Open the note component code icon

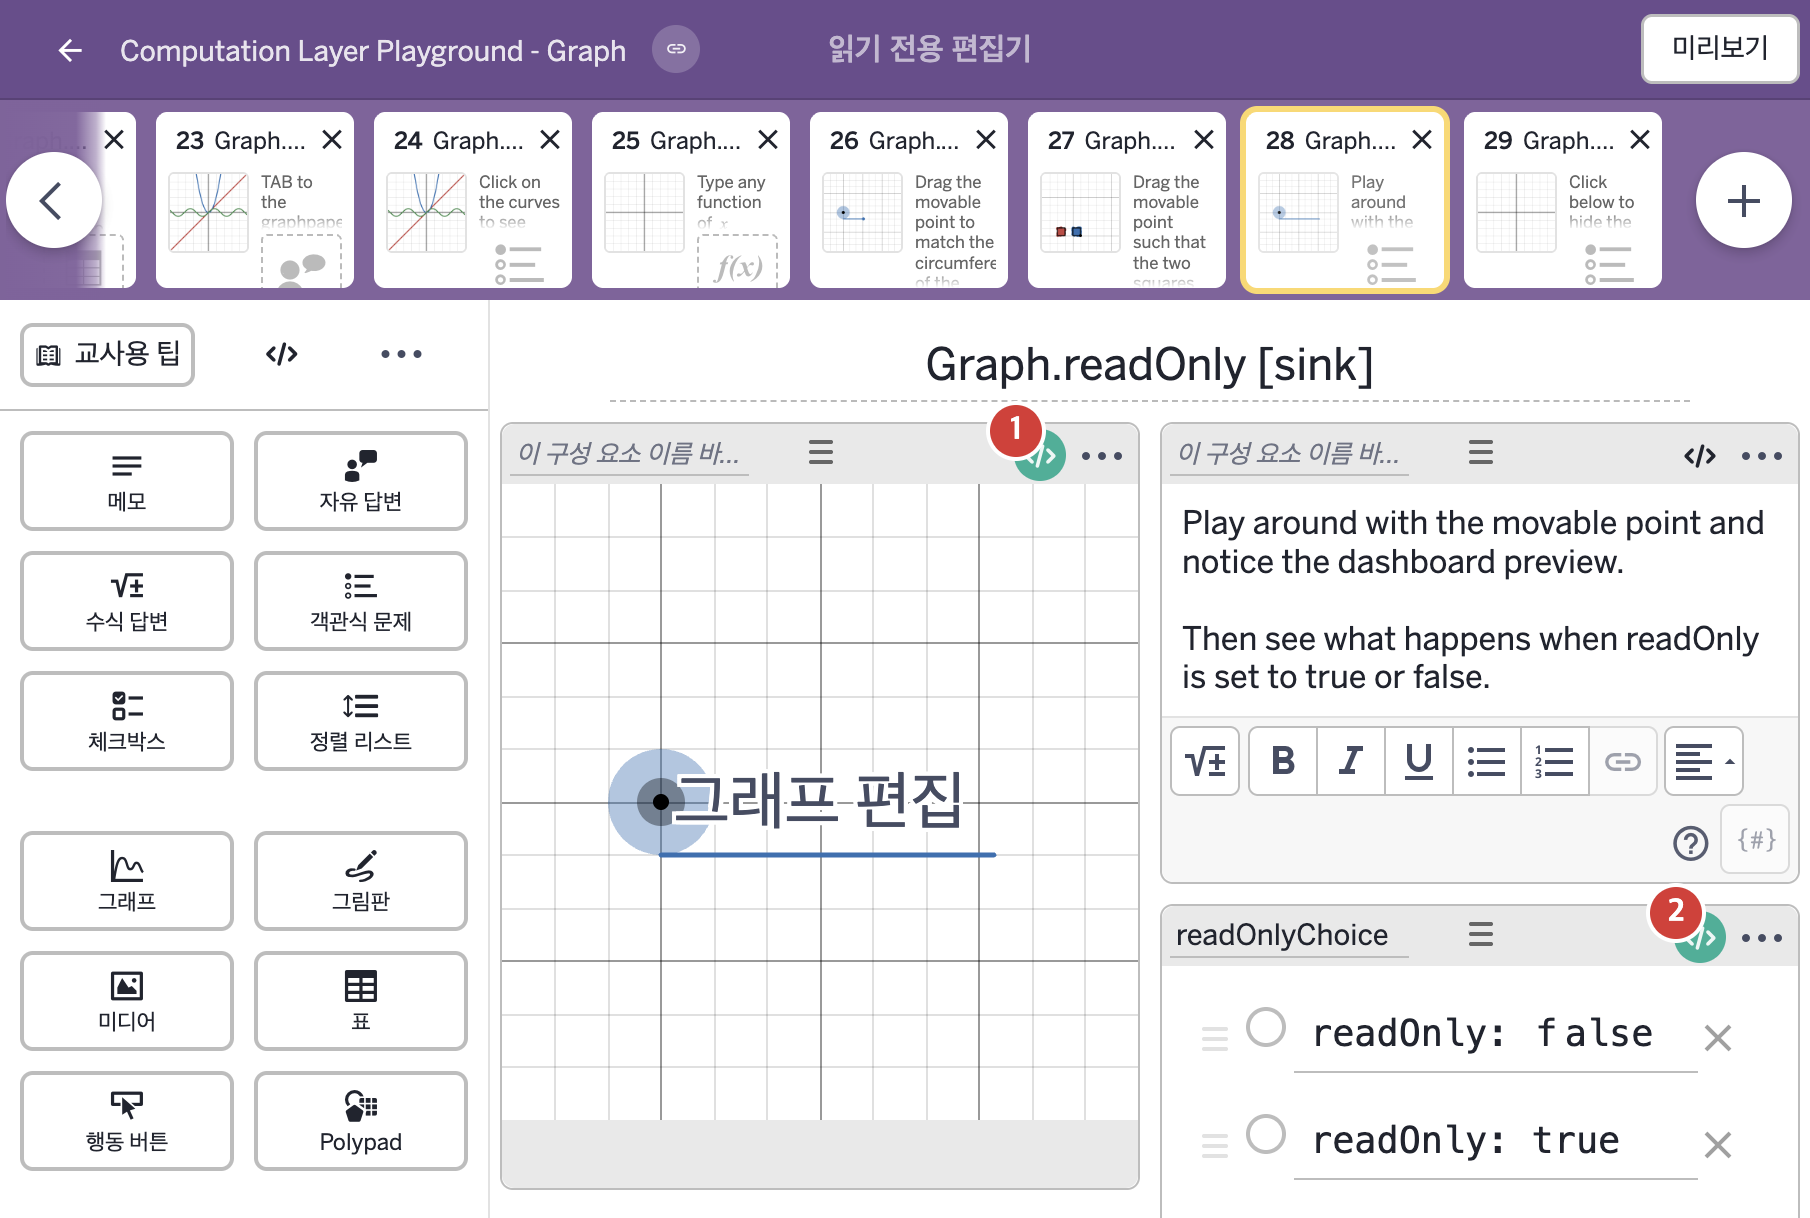click(x=1700, y=456)
